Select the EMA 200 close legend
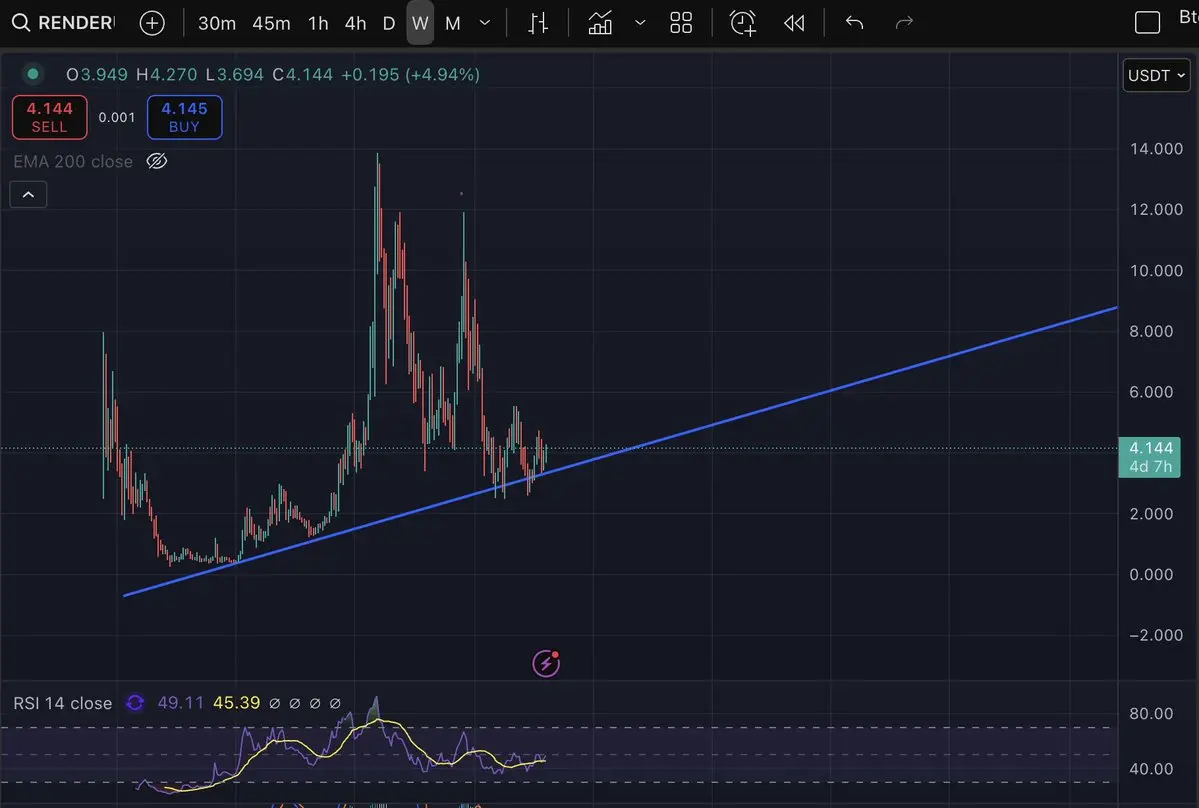This screenshot has height=808, width=1199. (x=73, y=161)
